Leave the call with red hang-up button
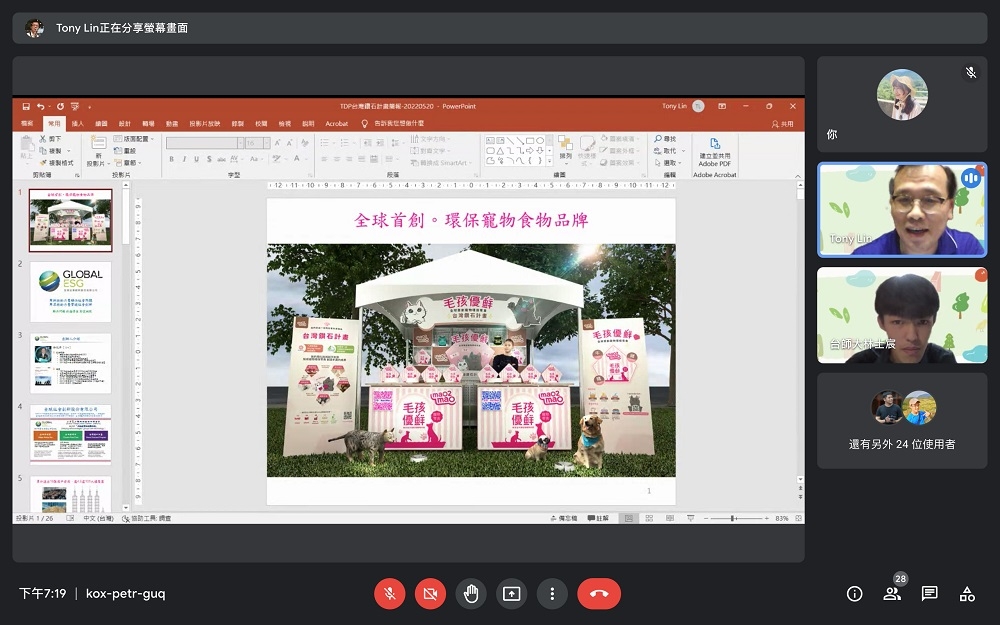Image resolution: width=1000 pixels, height=625 pixels. [599, 594]
